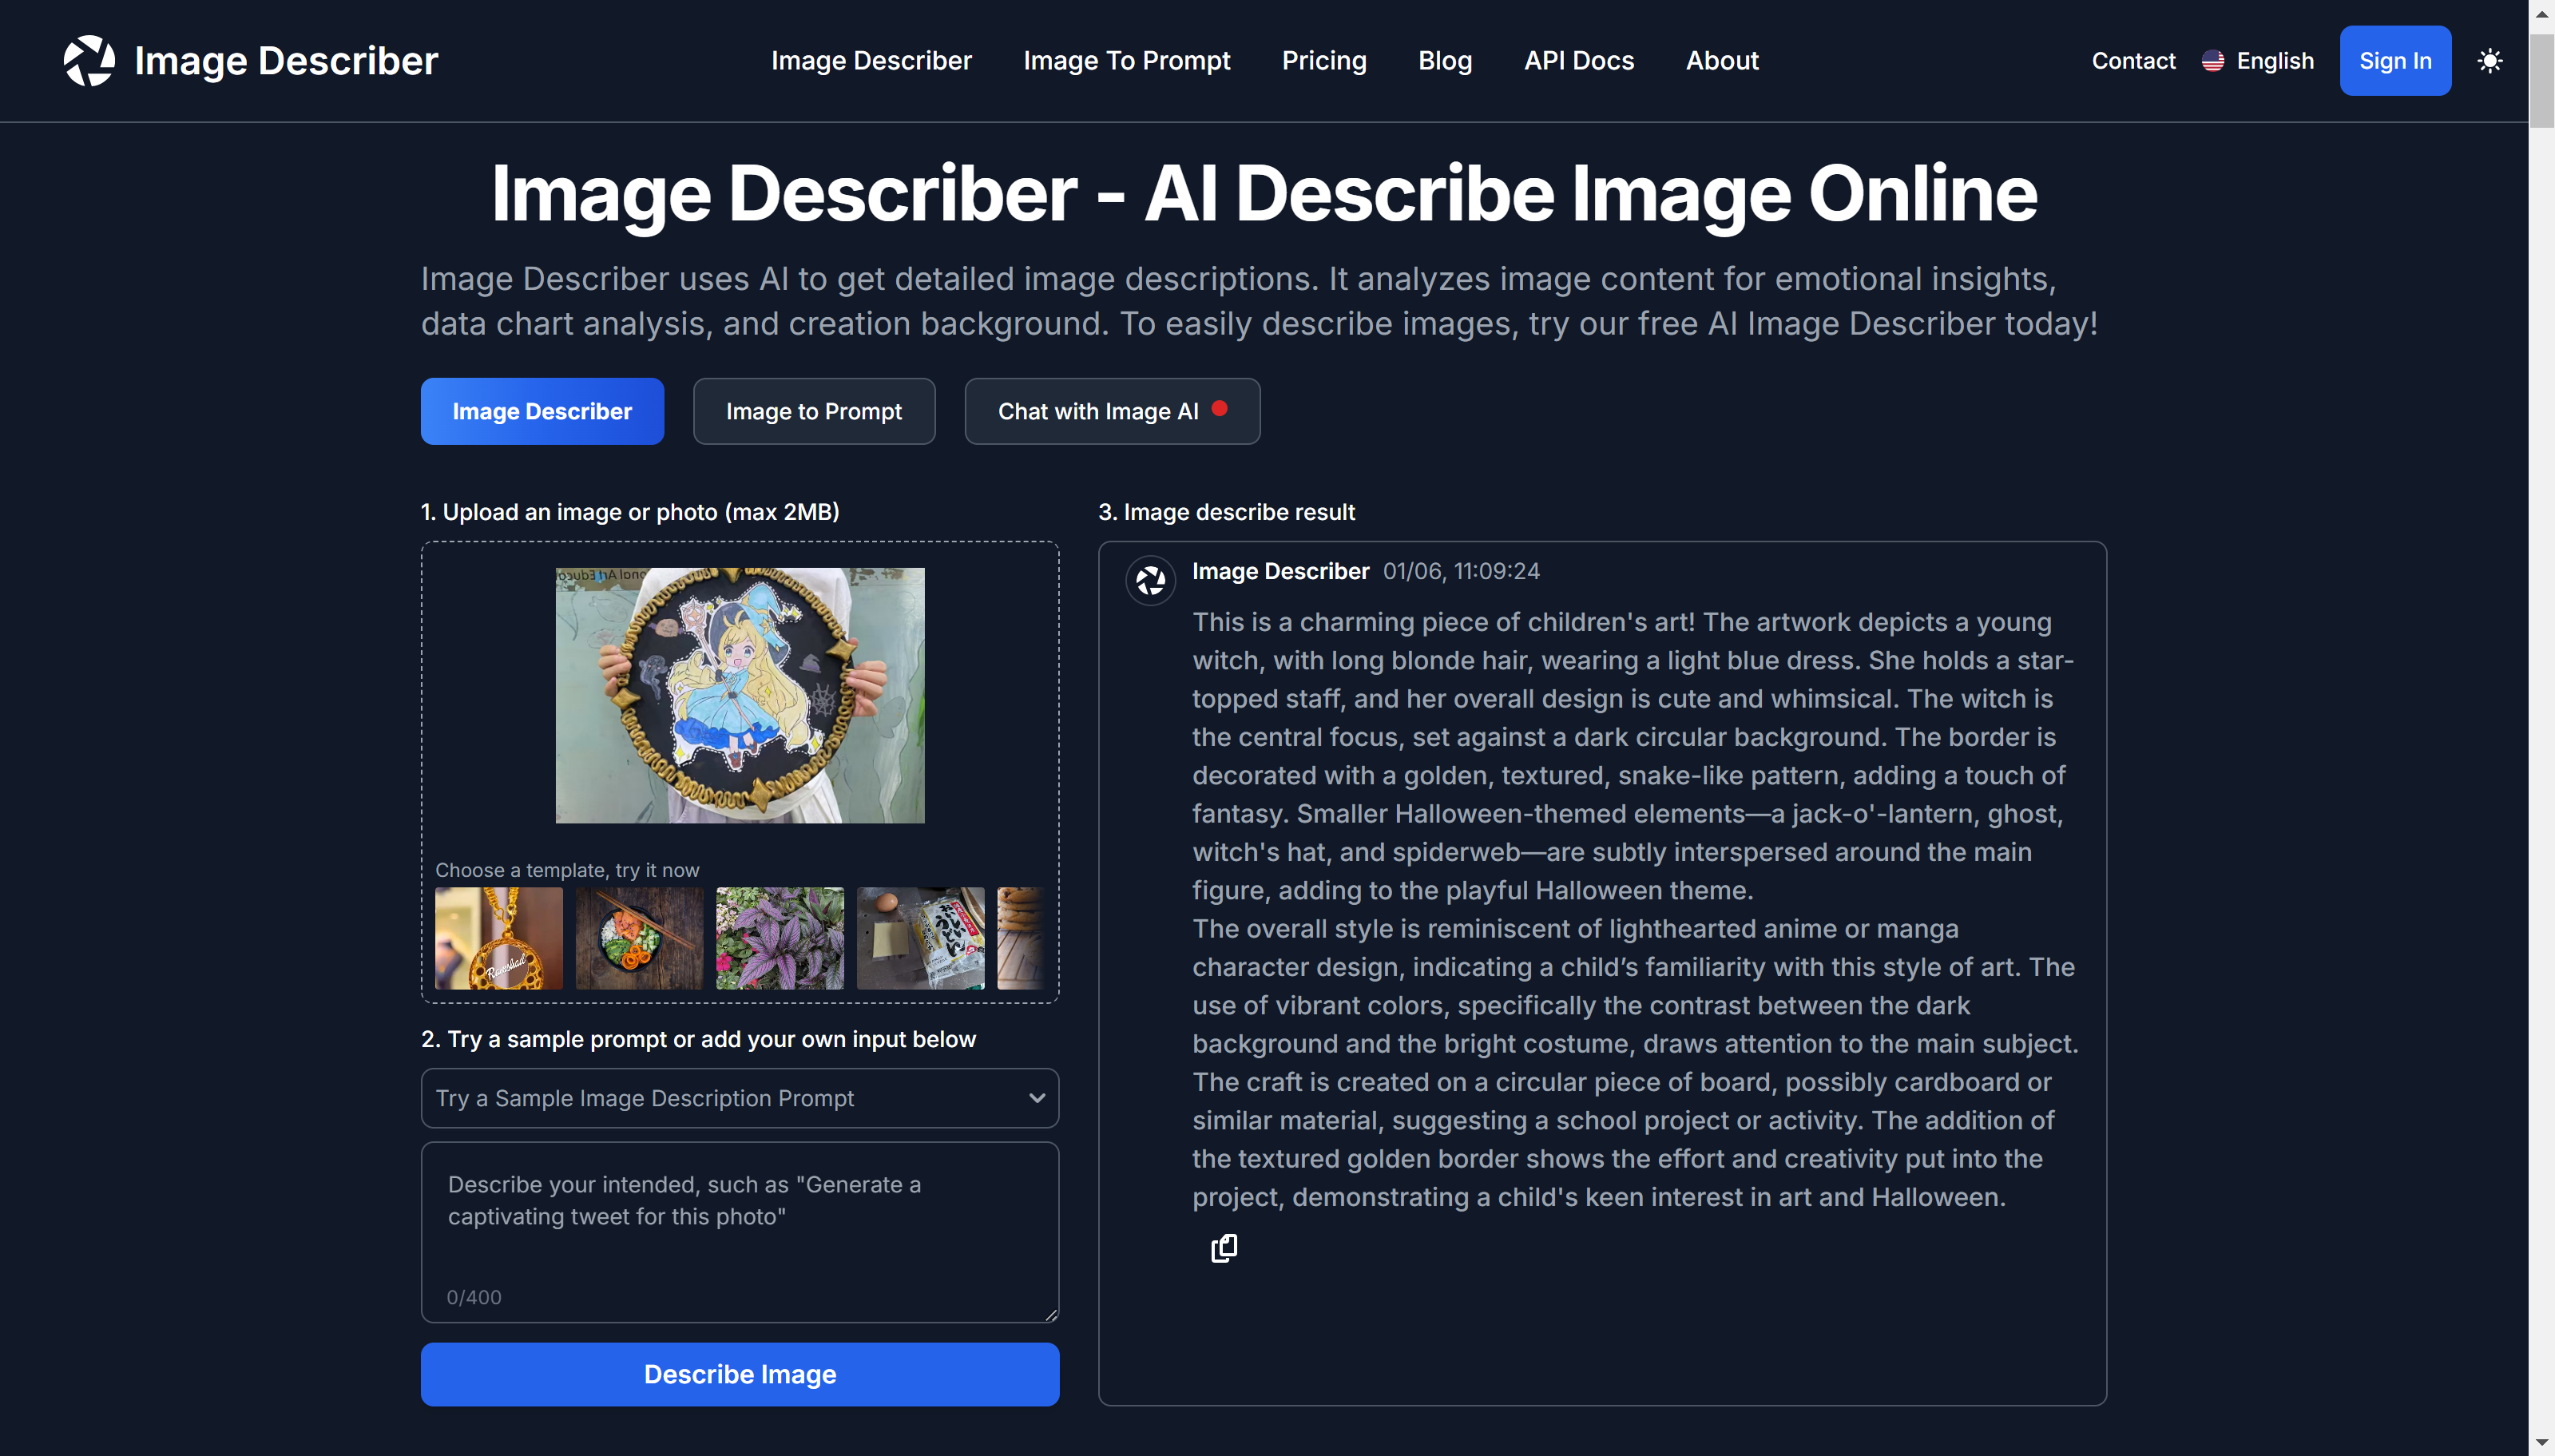Copy the description using the copy icon

point(1223,1249)
